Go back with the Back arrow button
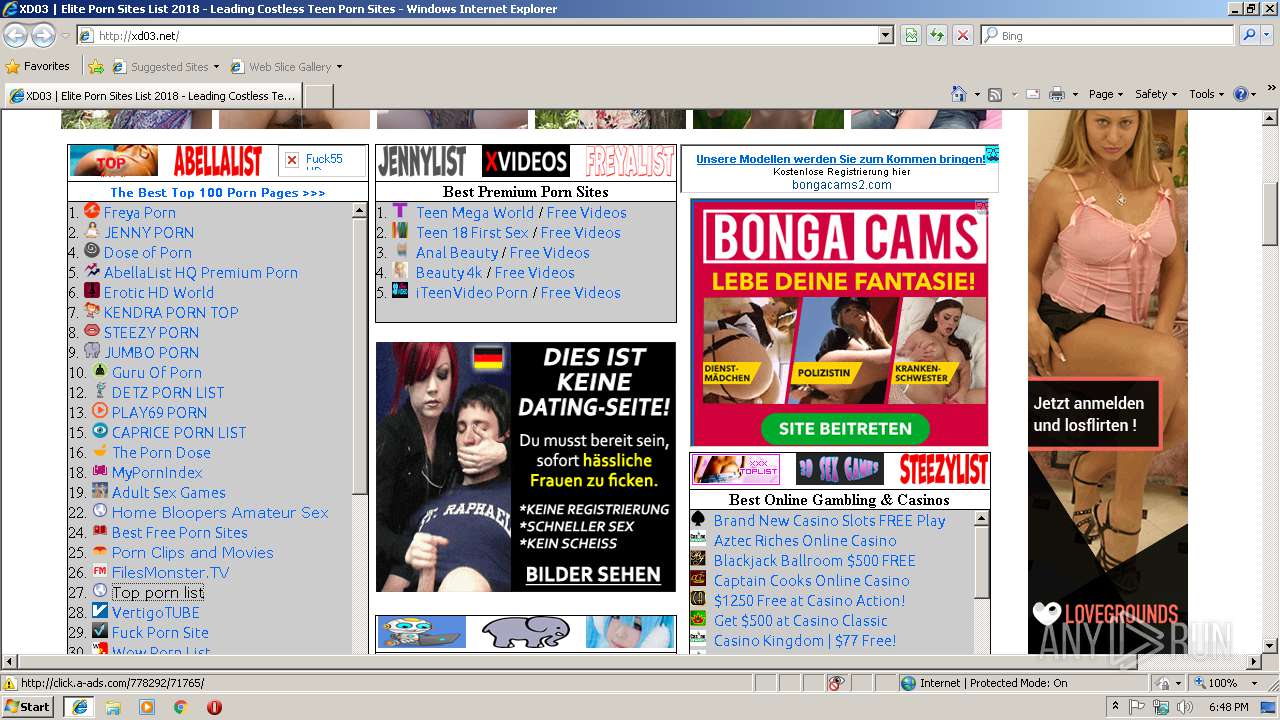Viewport: 1280px width, 720px height. pos(15,35)
